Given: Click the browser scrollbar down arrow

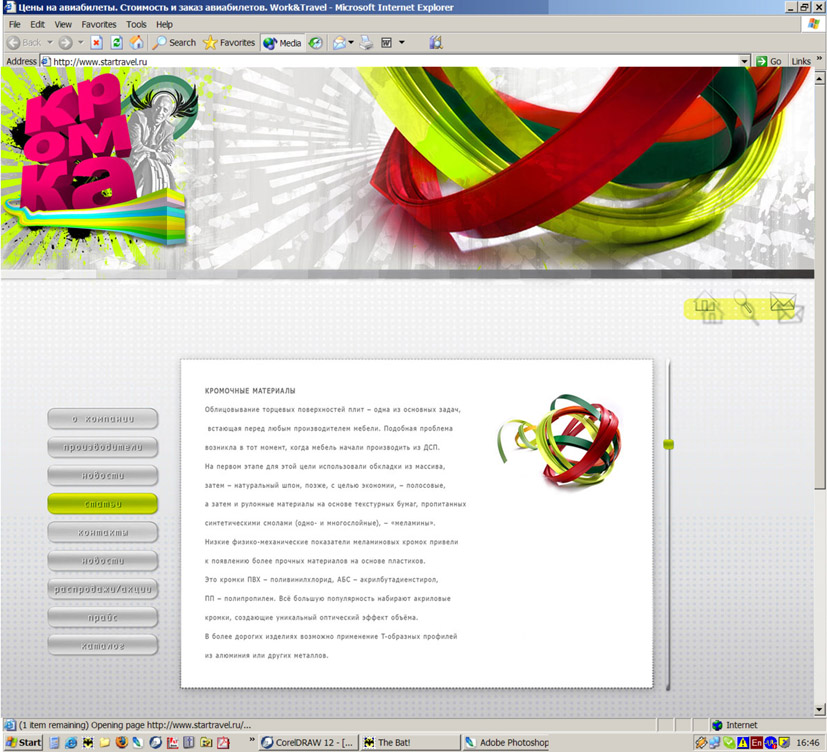Looking at the screenshot, I should [x=819, y=709].
